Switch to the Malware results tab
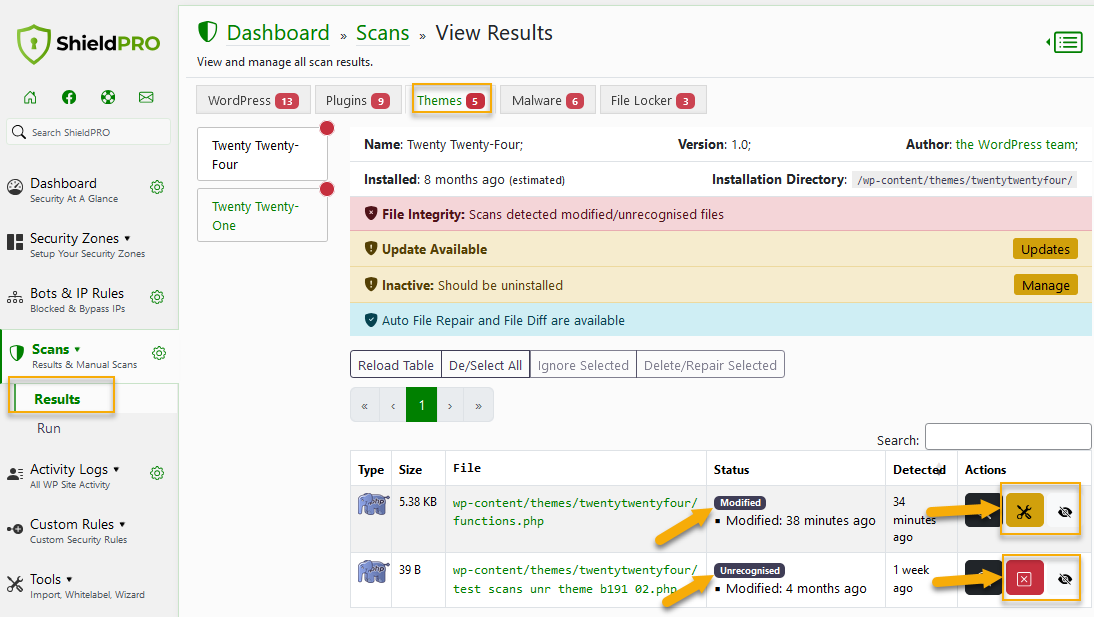This screenshot has width=1094, height=617. click(x=547, y=101)
